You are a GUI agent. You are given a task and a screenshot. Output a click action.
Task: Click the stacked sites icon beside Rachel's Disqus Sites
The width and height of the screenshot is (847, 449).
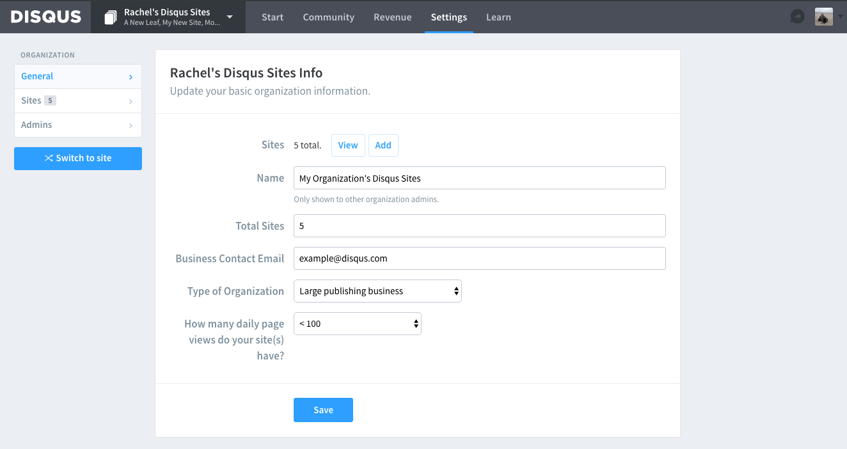pos(110,17)
